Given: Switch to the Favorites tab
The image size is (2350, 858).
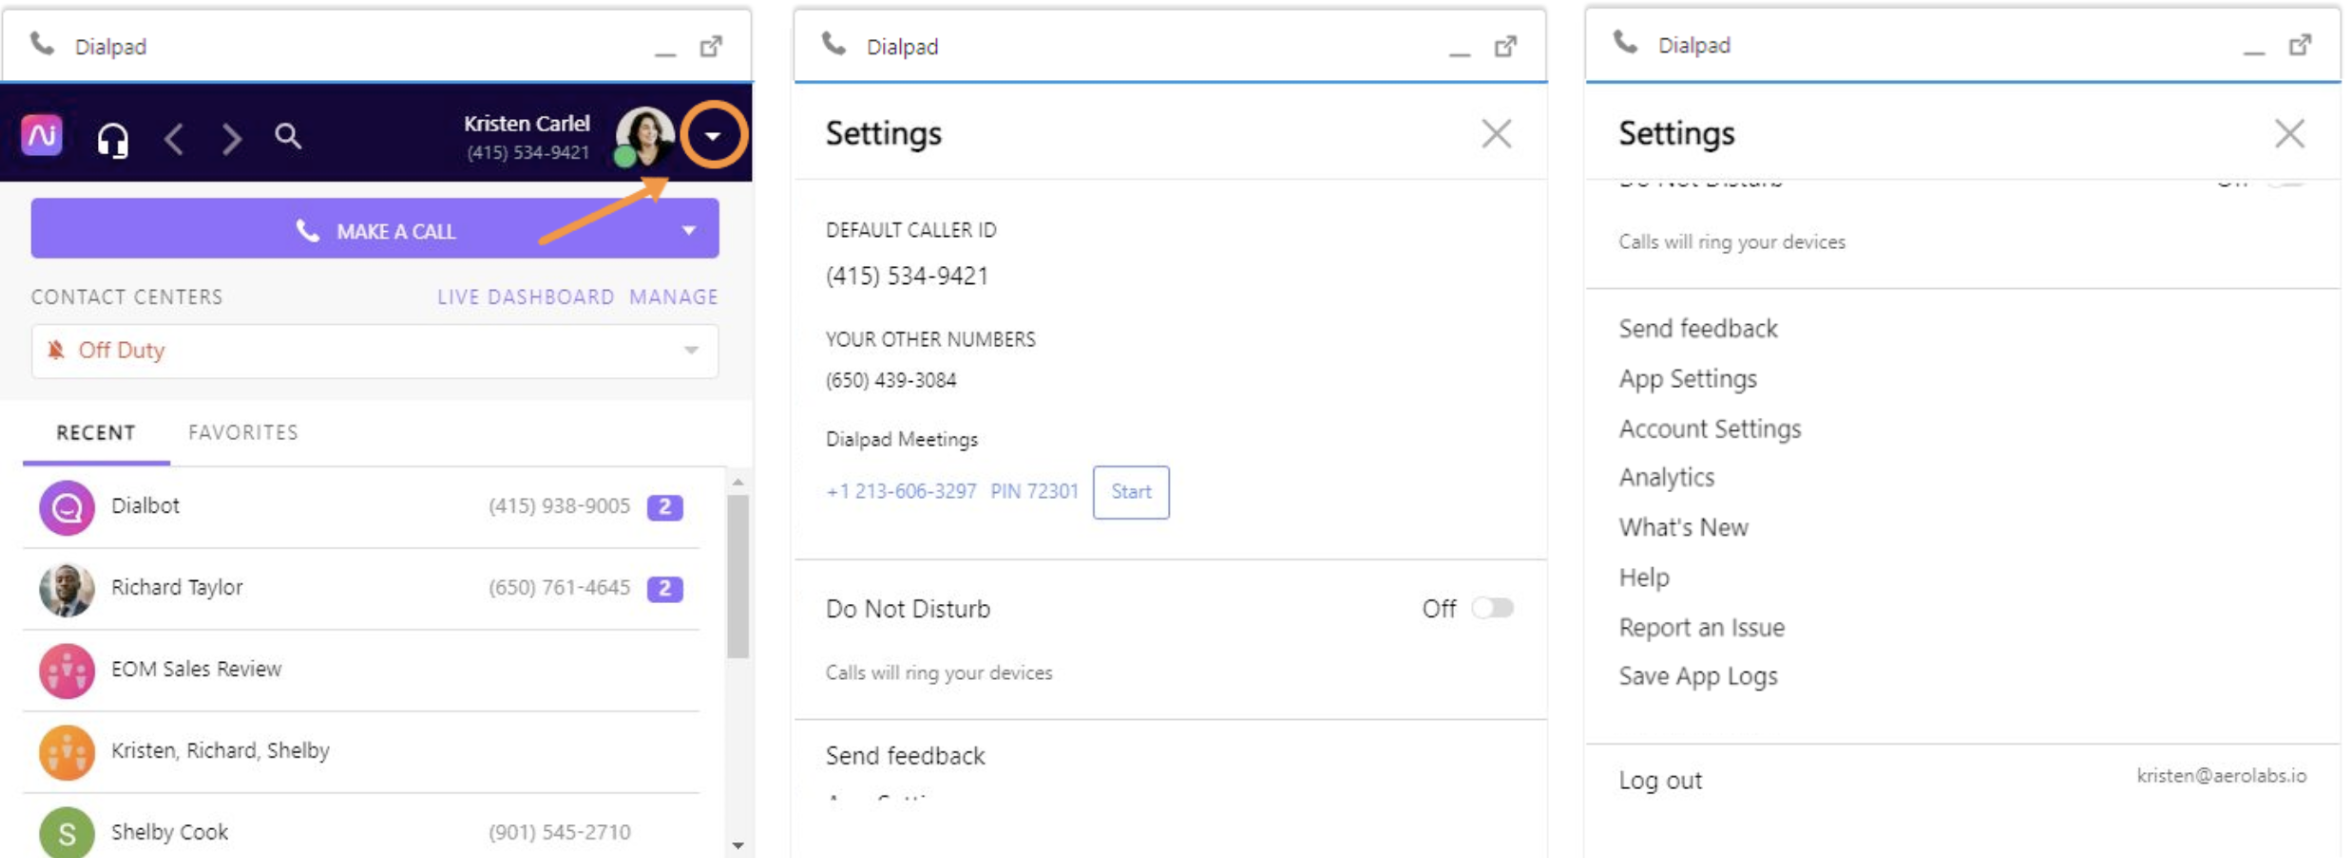Looking at the screenshot, I should click(243, 432).
